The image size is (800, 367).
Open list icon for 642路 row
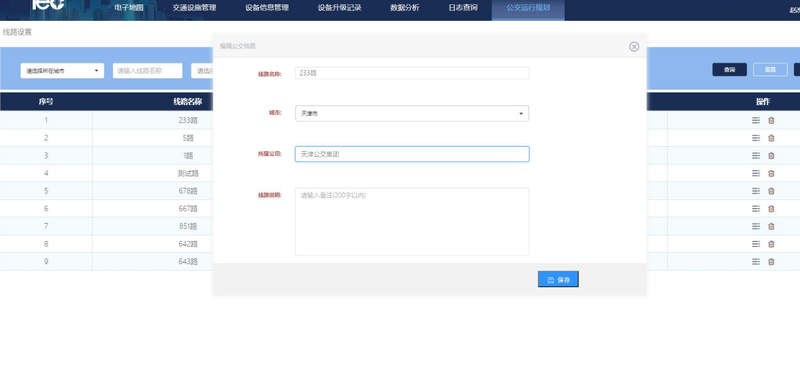756,244
